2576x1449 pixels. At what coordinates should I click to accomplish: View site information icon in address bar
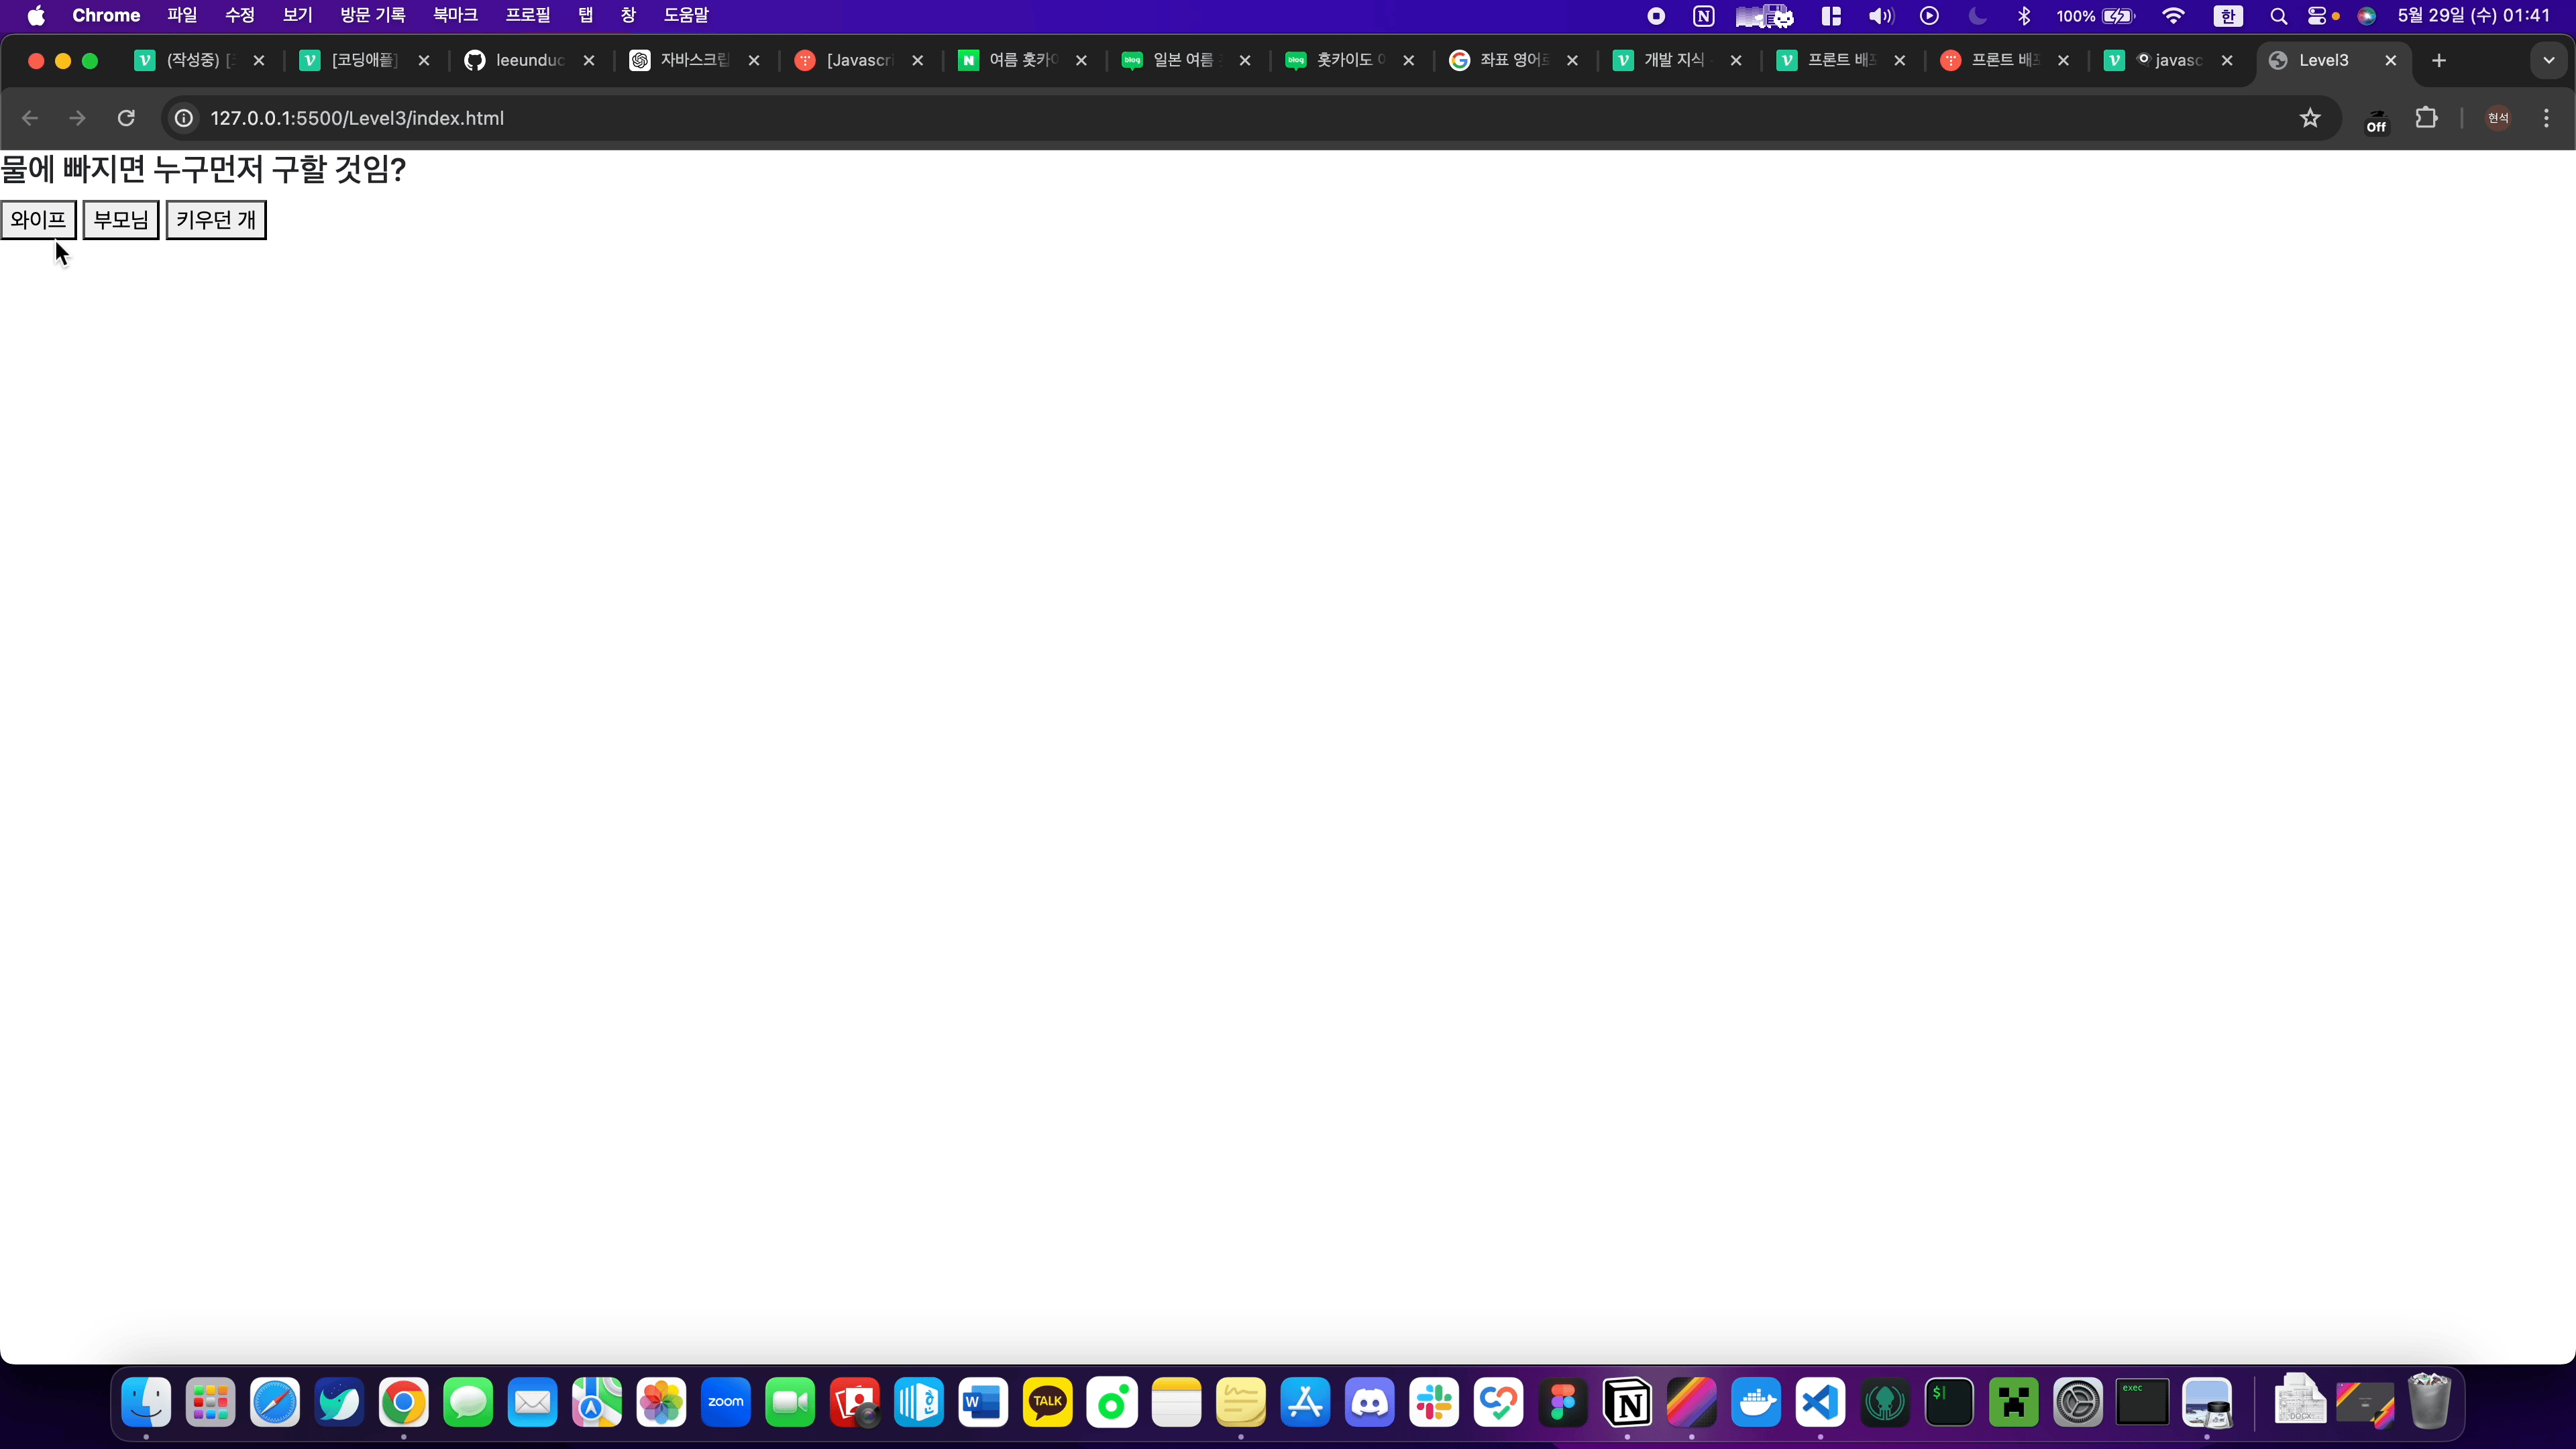coord(184,118)
